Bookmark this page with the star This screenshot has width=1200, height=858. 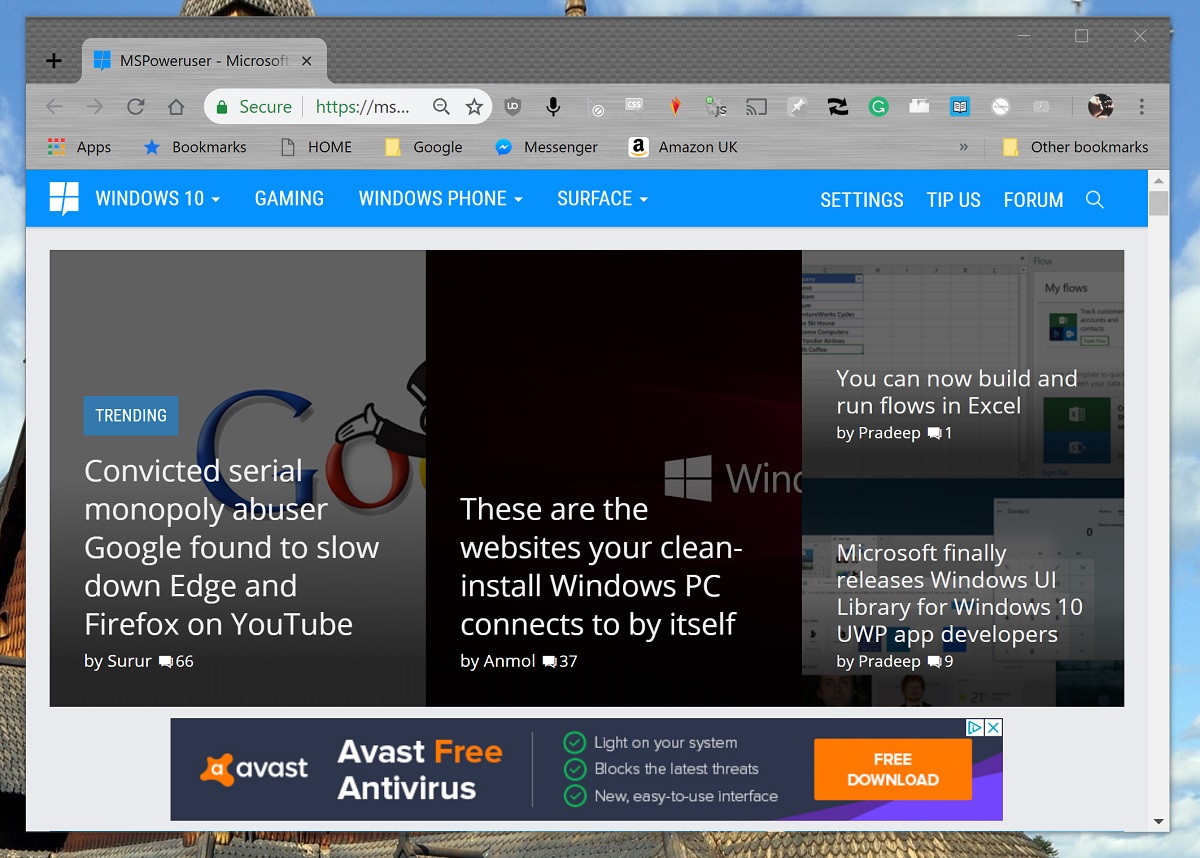[474, 107]
